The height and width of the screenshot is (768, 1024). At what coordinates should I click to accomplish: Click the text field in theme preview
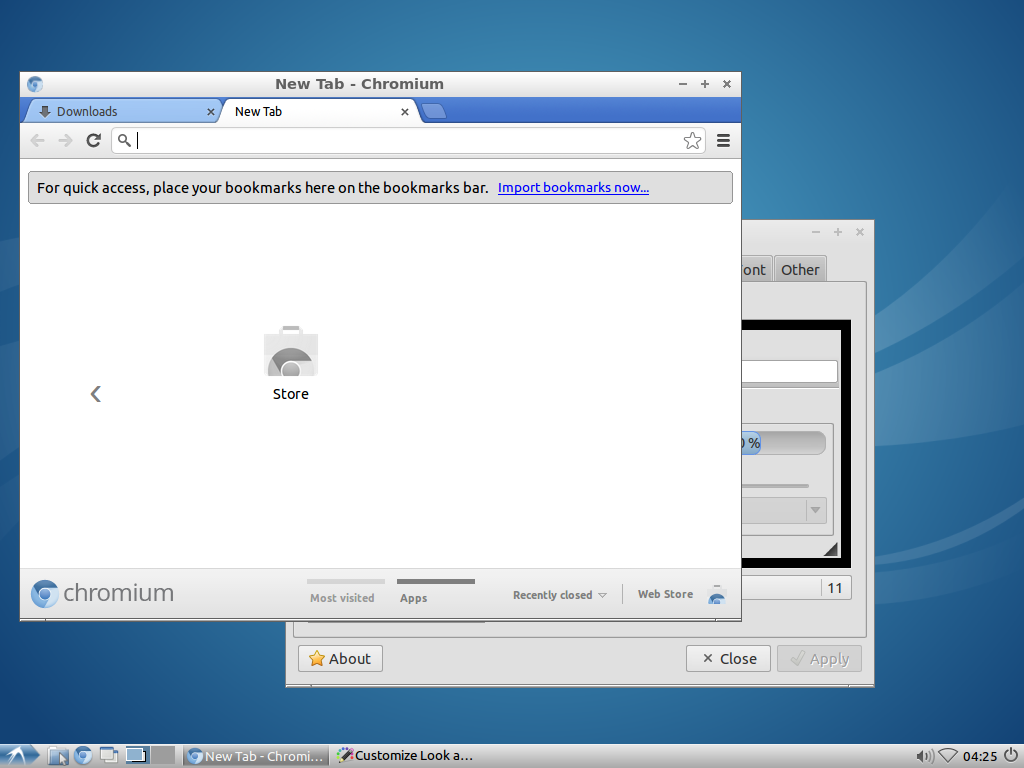coord(790,372)
